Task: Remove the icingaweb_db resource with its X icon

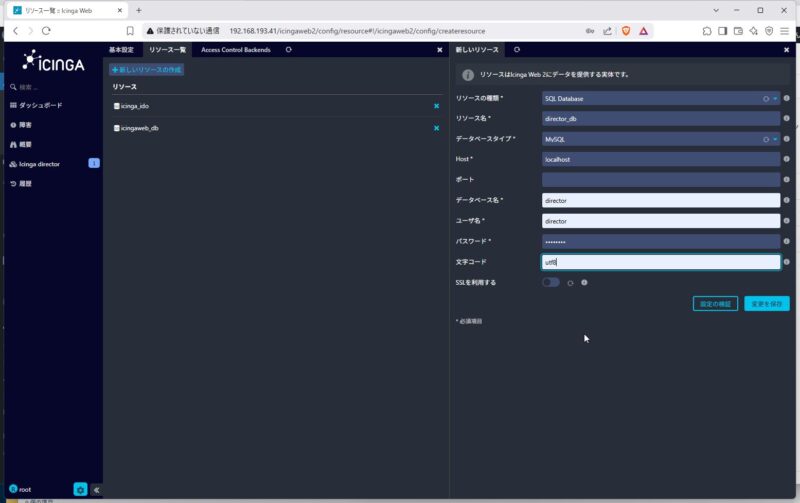Action: [436, 128]
